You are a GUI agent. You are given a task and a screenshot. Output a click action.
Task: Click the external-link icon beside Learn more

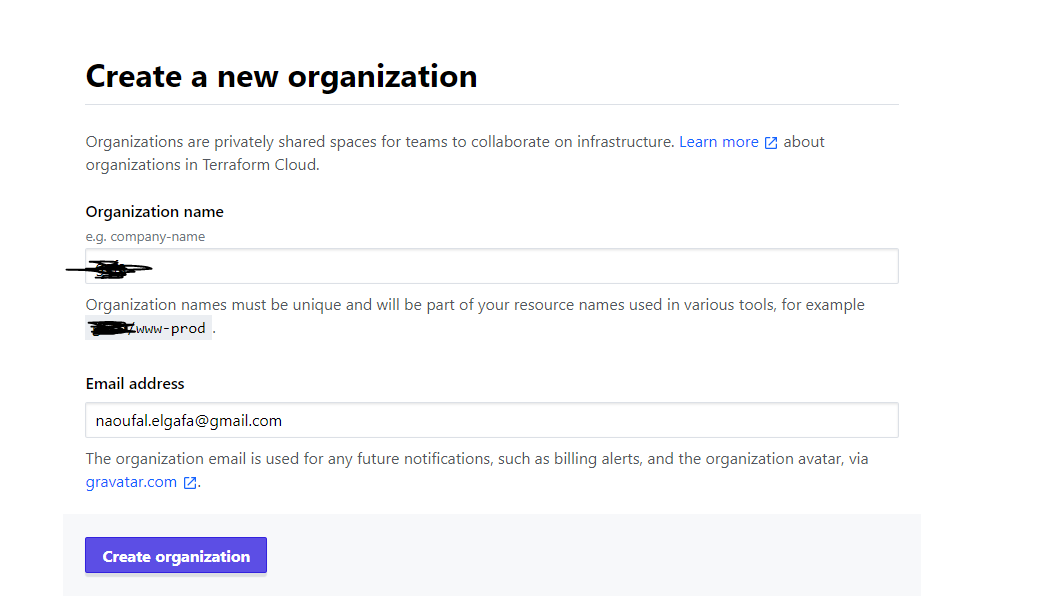point(770,141)
